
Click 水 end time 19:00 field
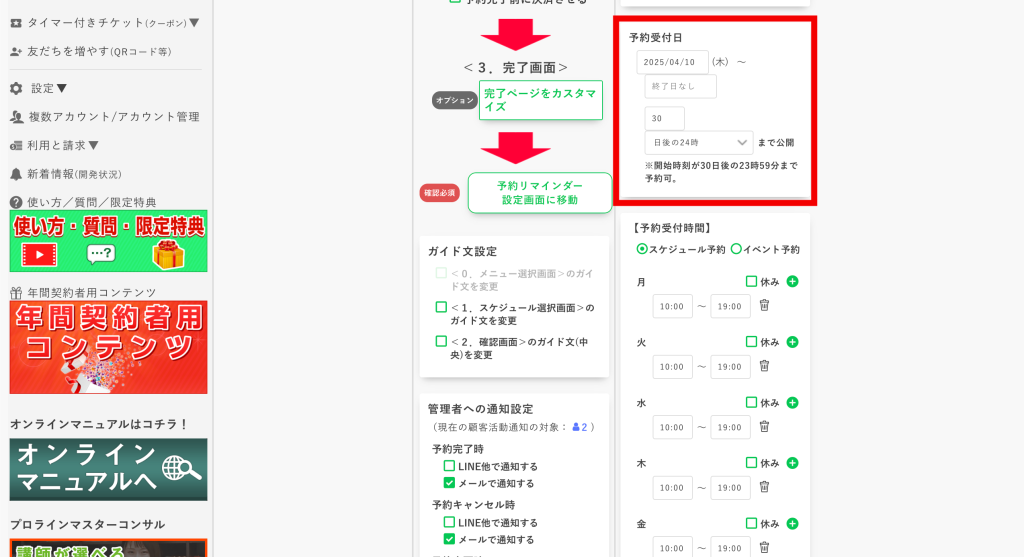(x=730, y=427)
